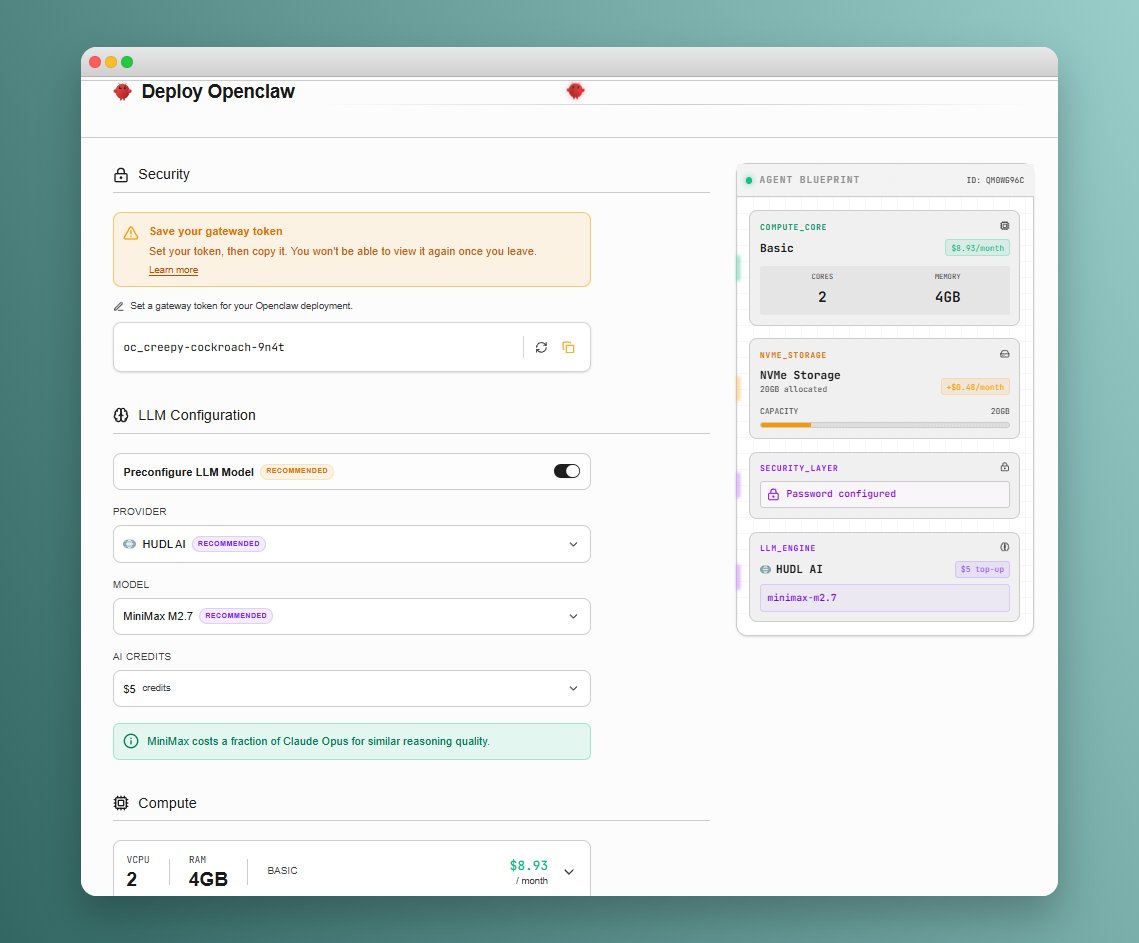
Task: Click the Openclaw logo beside the page title
Action: coord(123,92)
